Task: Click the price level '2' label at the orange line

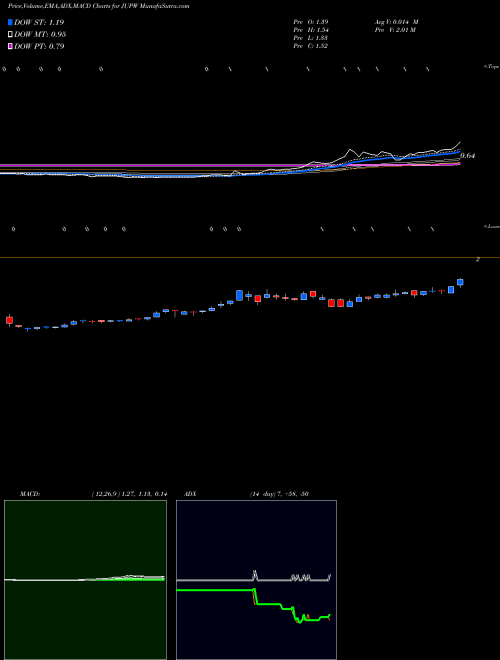Action: coord(478,260)
